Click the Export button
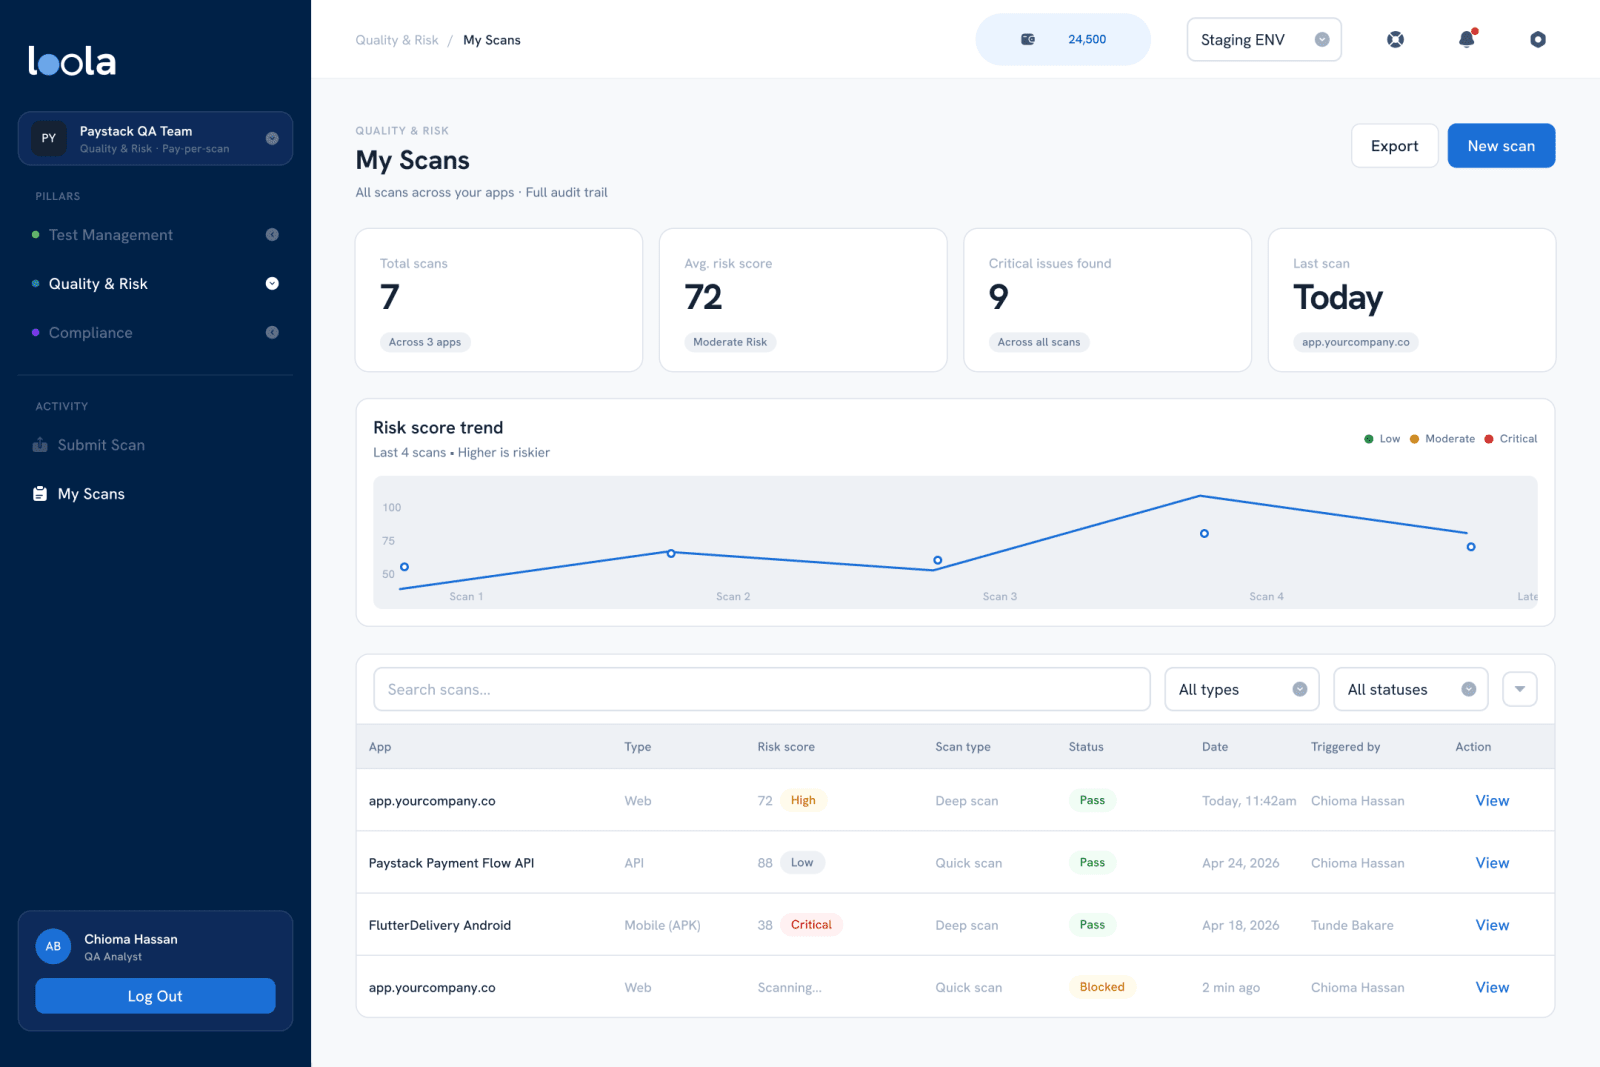The image size is (1600, 1067). tap(1394, 146)
